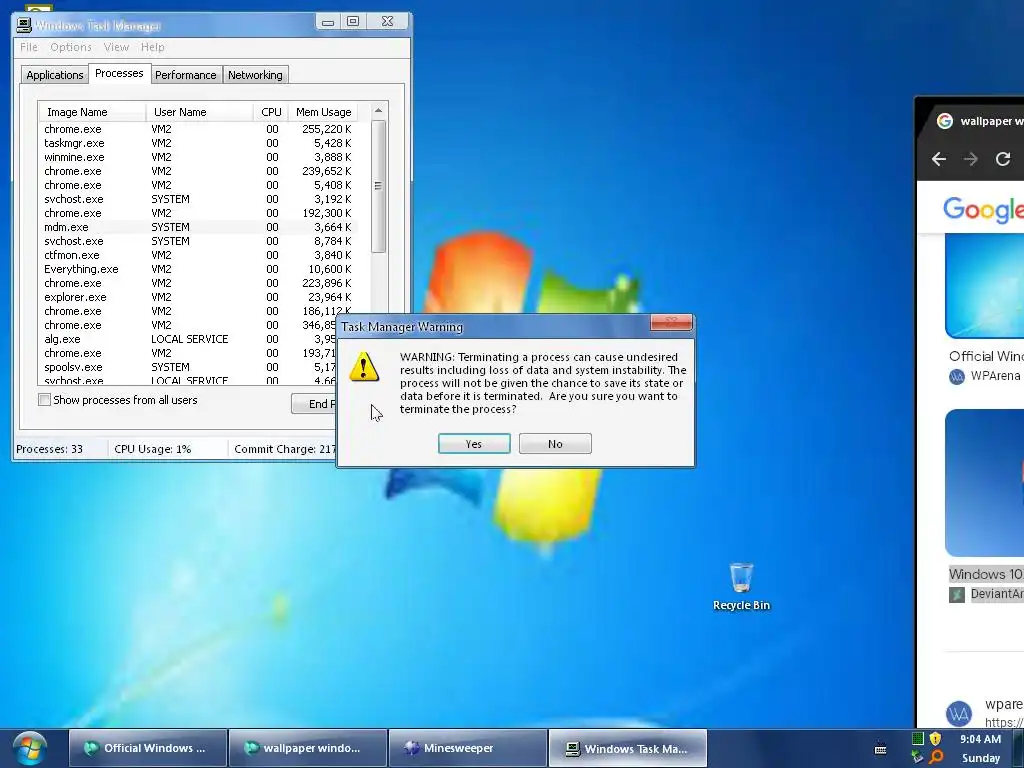The image size is (1024, 768).
Task: Click the process list scrollbar thumb
Action: coord(378,185)
